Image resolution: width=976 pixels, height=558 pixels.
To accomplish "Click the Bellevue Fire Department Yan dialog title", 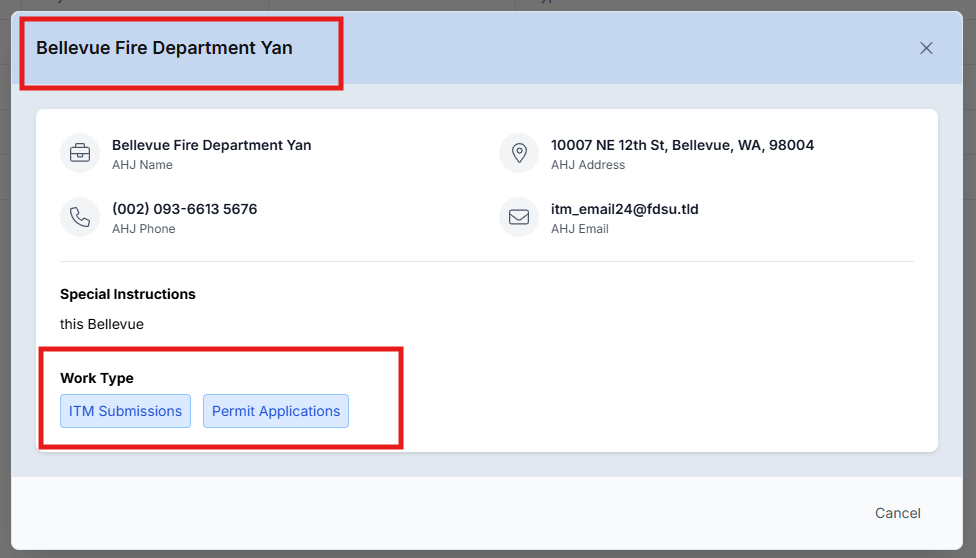I will click(164, 48).
